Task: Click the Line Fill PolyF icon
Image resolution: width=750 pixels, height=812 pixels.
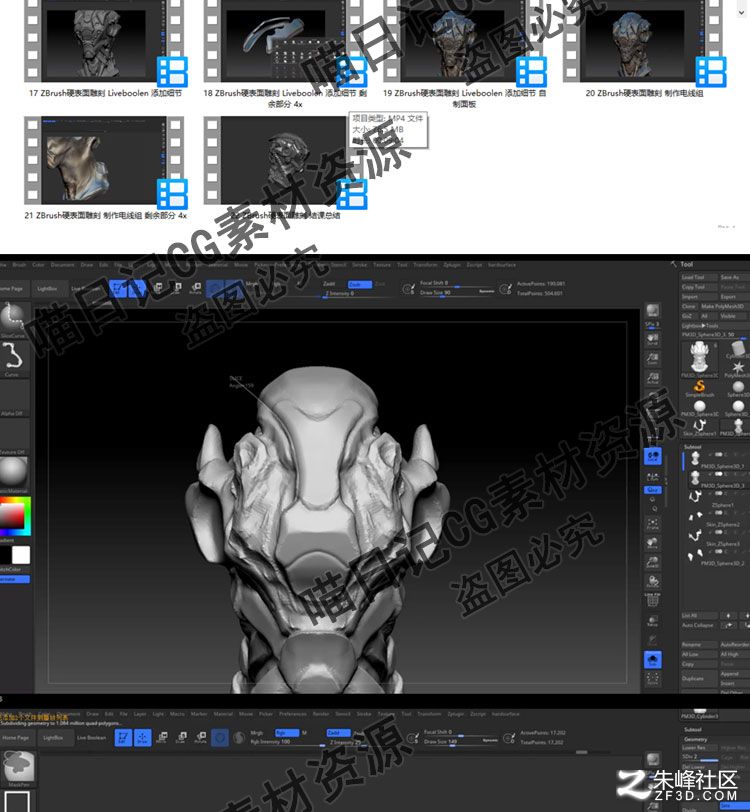Action: [x=653, y=600]
